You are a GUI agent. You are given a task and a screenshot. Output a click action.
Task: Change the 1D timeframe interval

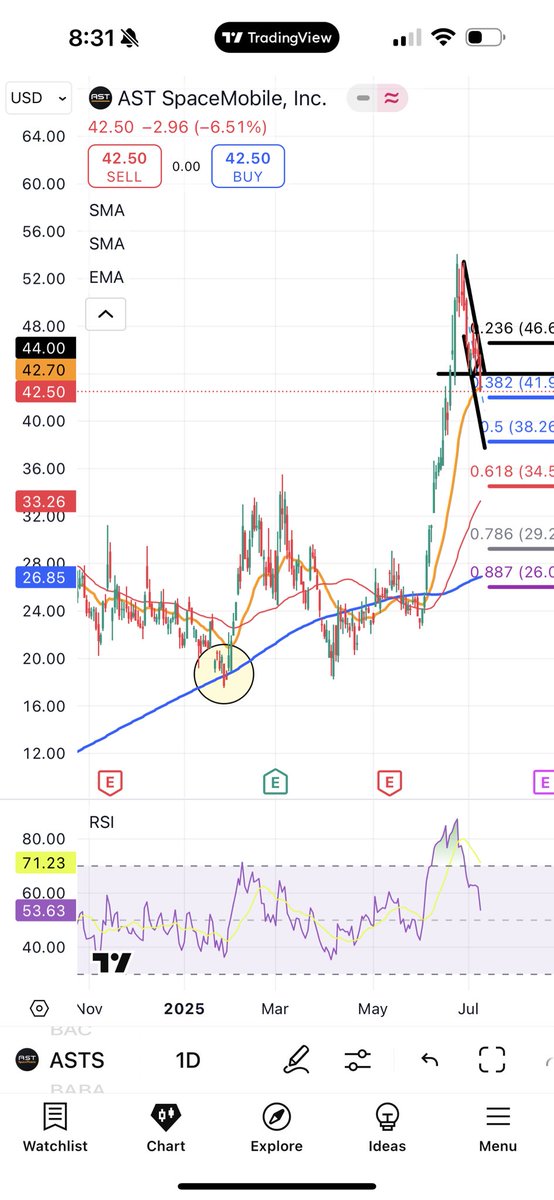tap(188, 1060)
